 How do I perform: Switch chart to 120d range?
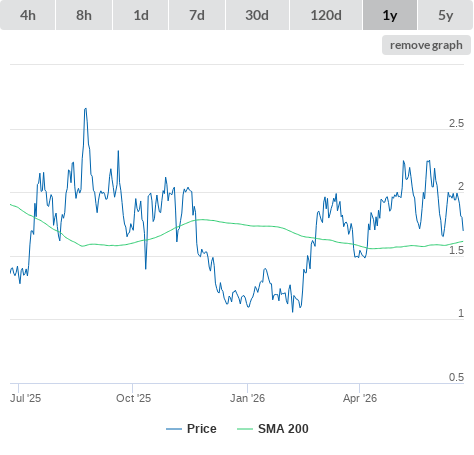[326, 15]
